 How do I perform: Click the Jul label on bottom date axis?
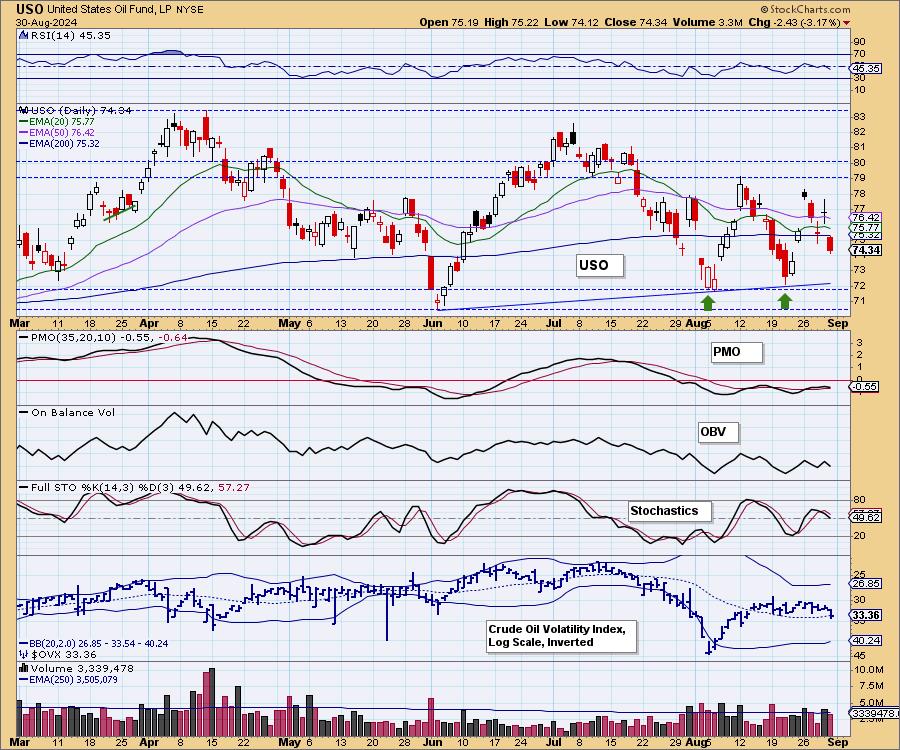pyautogui.click(x=554, y=742)
